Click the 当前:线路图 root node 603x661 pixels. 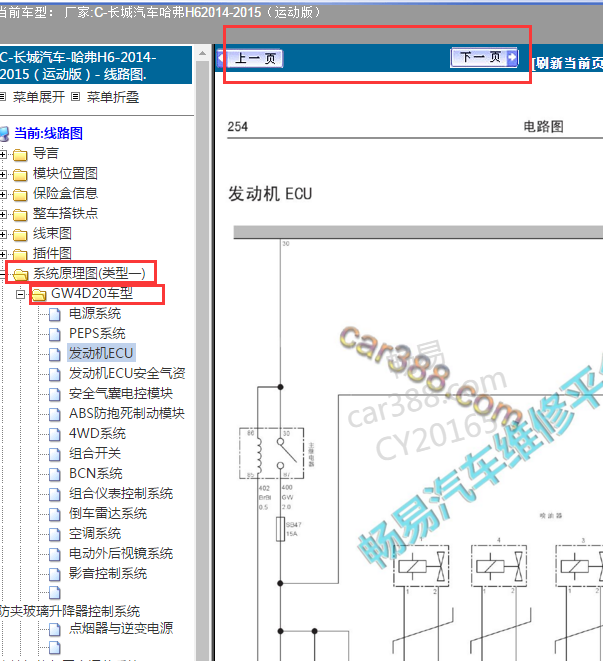click(x=48, y=133)
